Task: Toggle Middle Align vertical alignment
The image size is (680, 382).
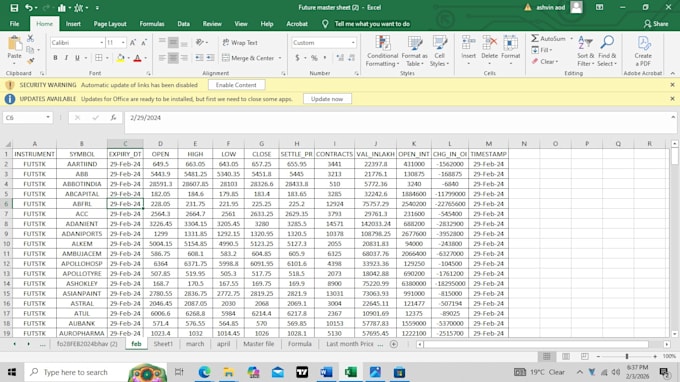Action: pyautogui.click(x=173, y=42)
